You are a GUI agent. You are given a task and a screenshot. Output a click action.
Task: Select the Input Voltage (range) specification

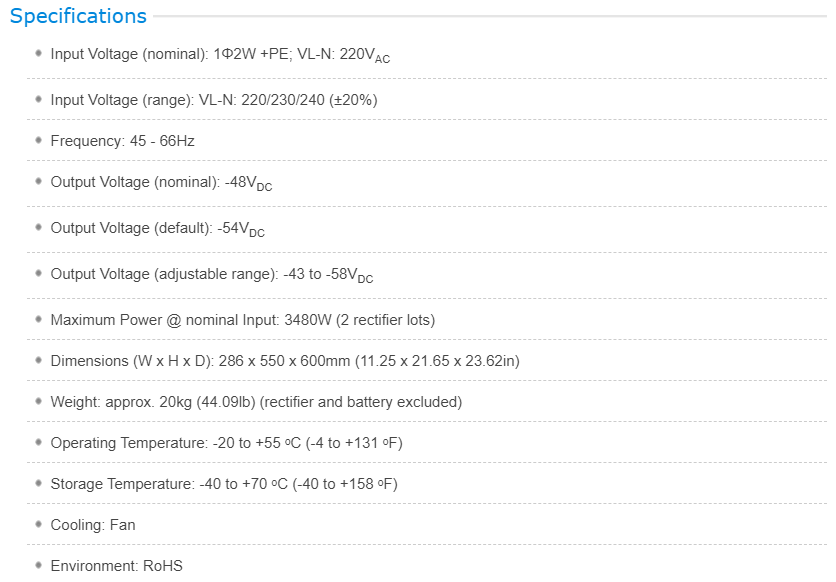click(x=214, y=100)
